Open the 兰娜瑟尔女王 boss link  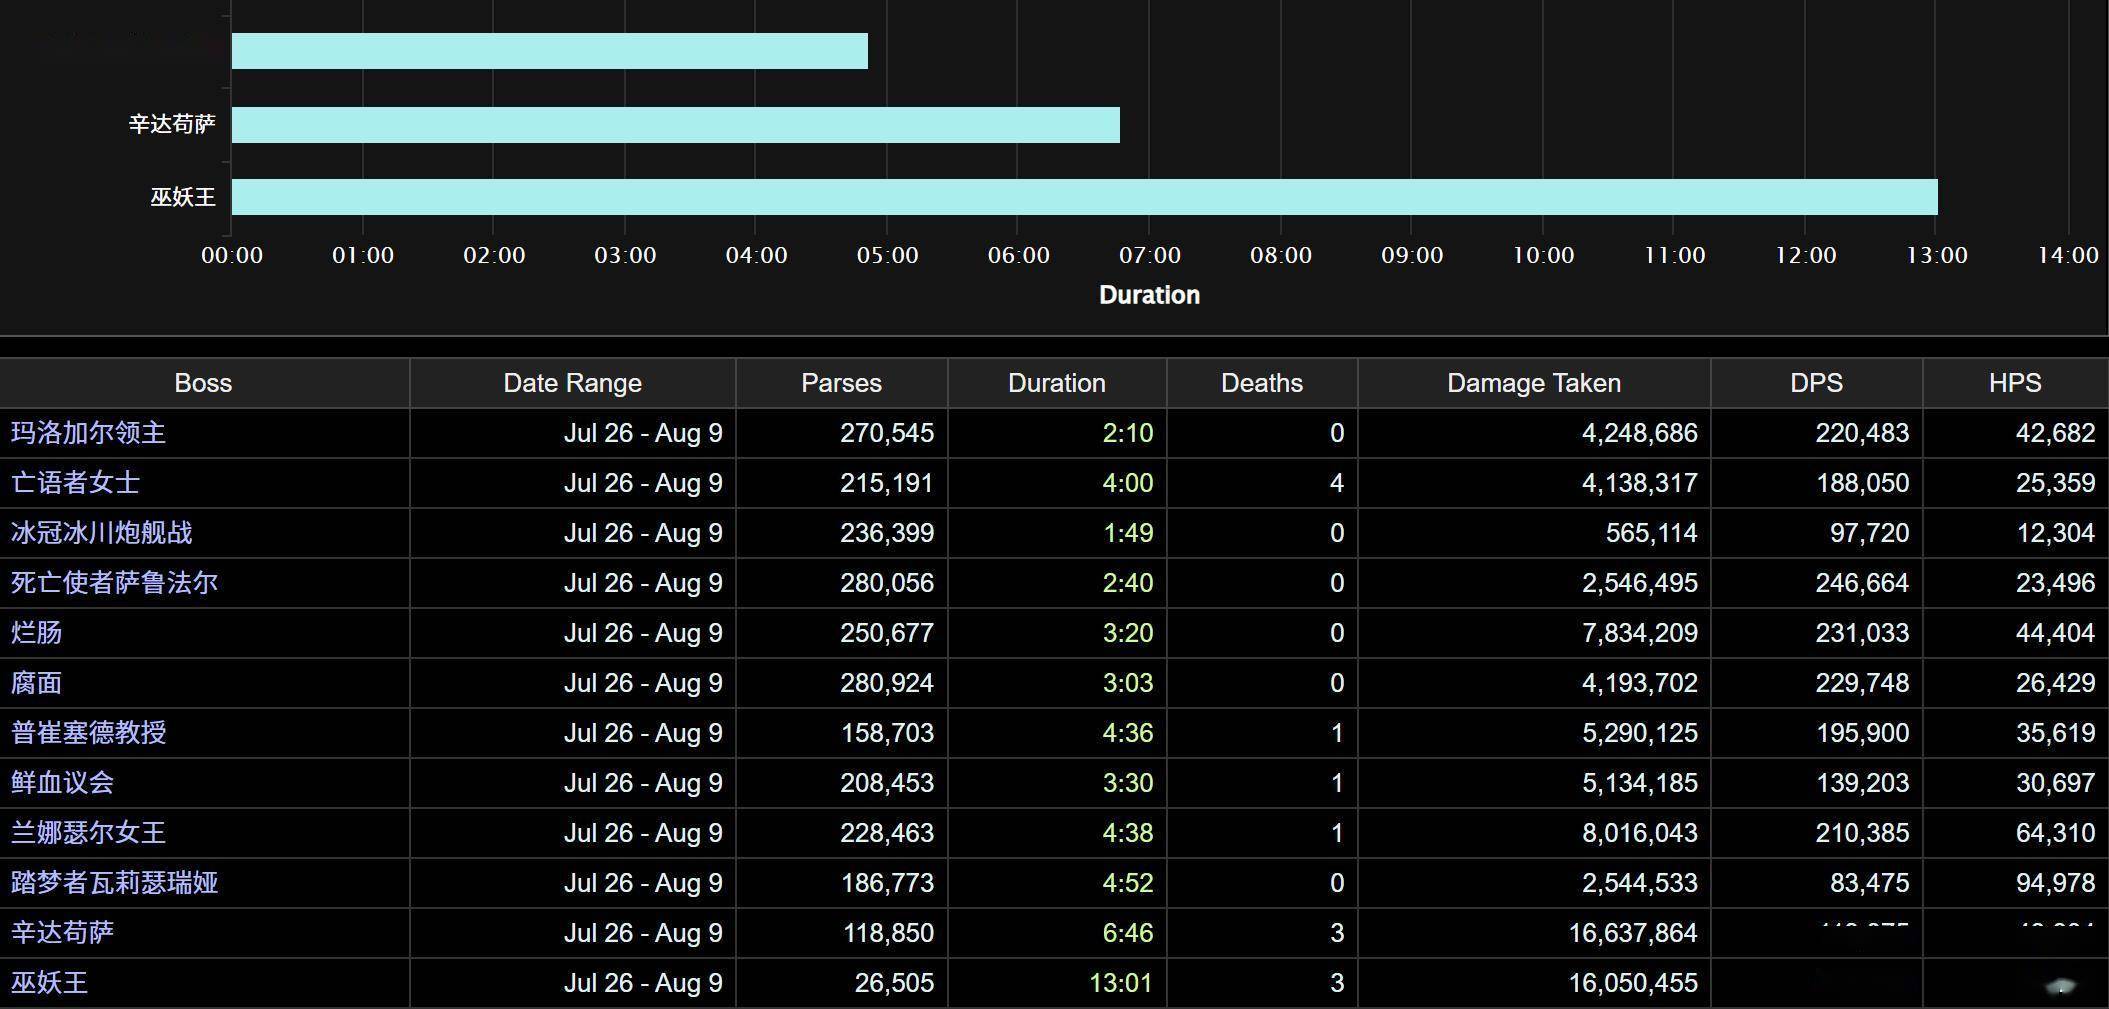click(88, 833)
